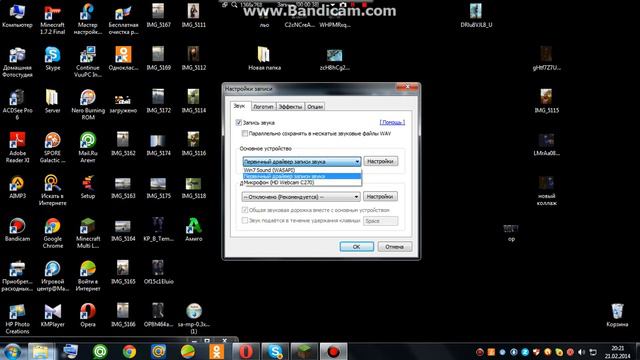Open Skype from the taskbar
Screen dimensions: 640x360
[275, 351]
